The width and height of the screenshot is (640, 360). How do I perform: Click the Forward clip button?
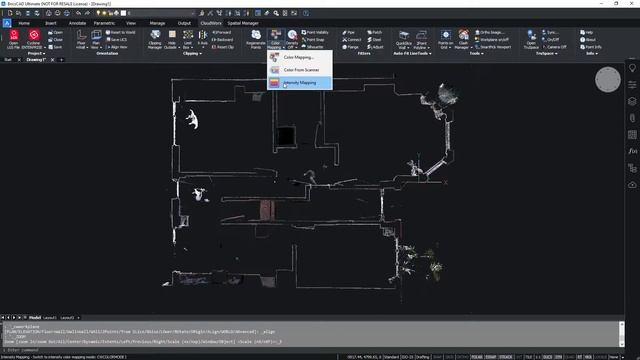pos(222,32)
